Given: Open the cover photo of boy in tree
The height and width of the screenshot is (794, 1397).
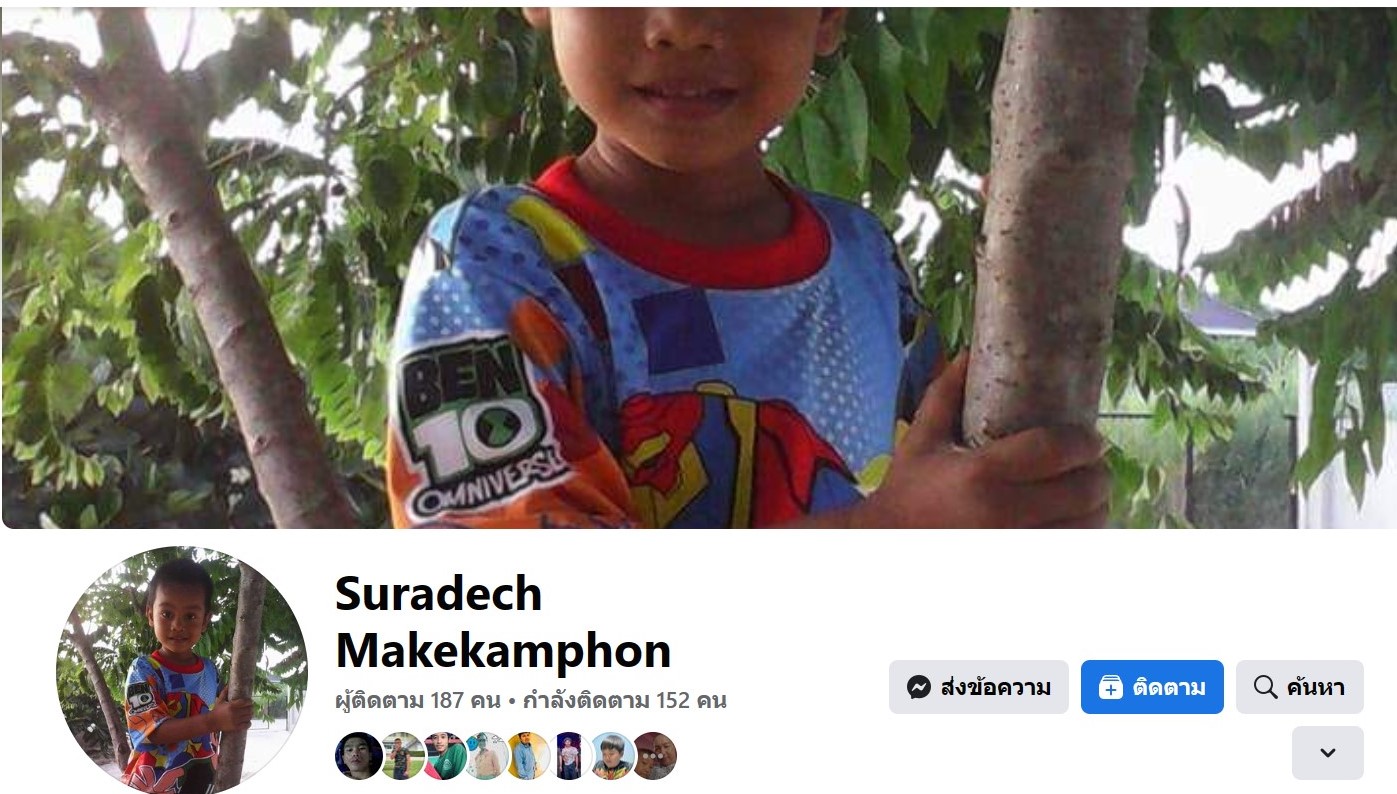Looking at the screenshot, I should click(698, 265).
